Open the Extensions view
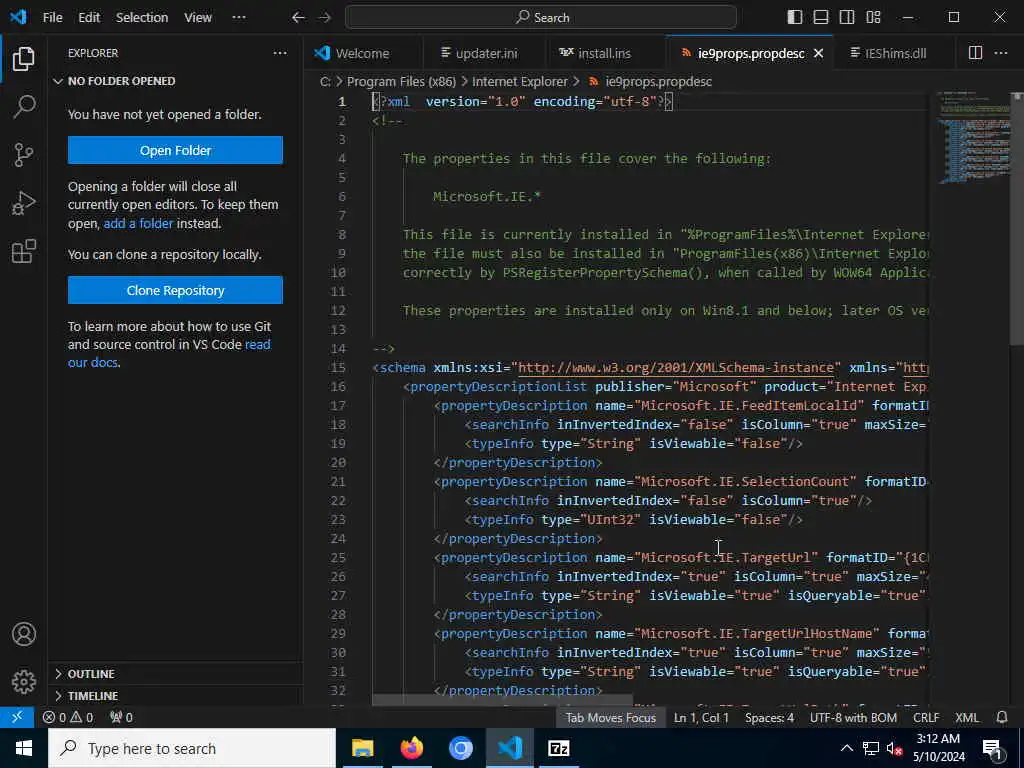 pyautogui.click(x=24, y=251)
